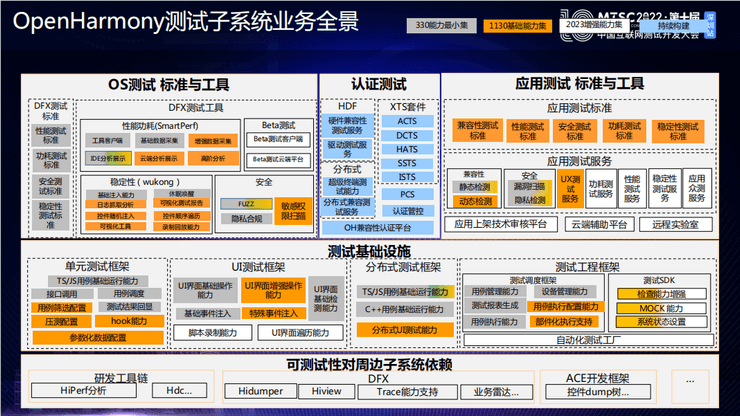Click the '压测配置' box
740x416 pixels.
click(62, 322)
